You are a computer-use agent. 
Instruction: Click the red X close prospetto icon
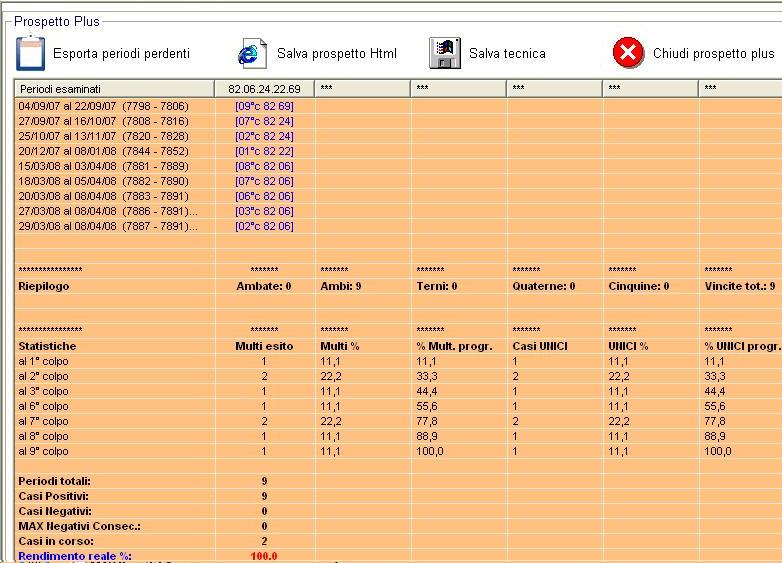coord(627,53)
